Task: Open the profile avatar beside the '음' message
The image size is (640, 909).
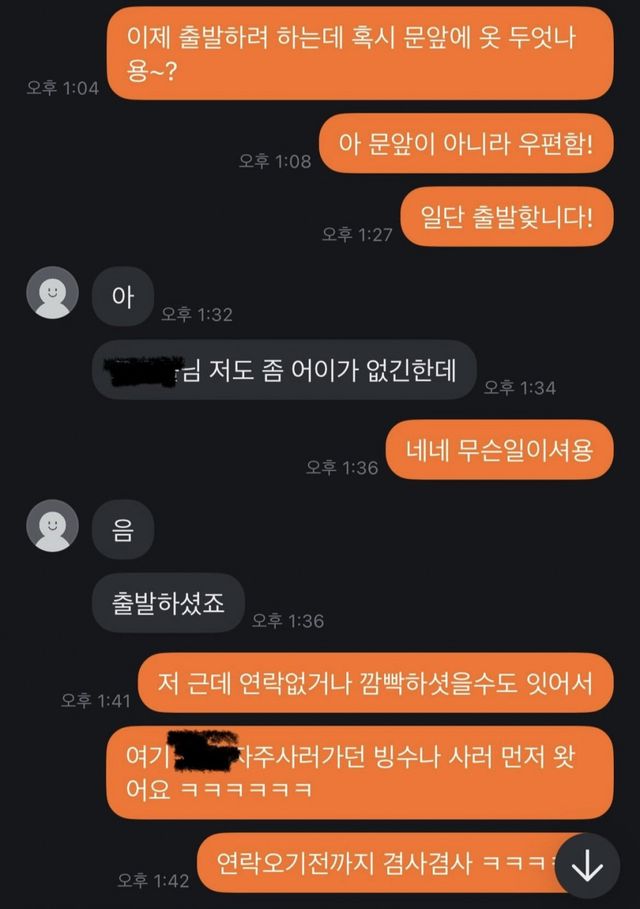Action: 52,525
